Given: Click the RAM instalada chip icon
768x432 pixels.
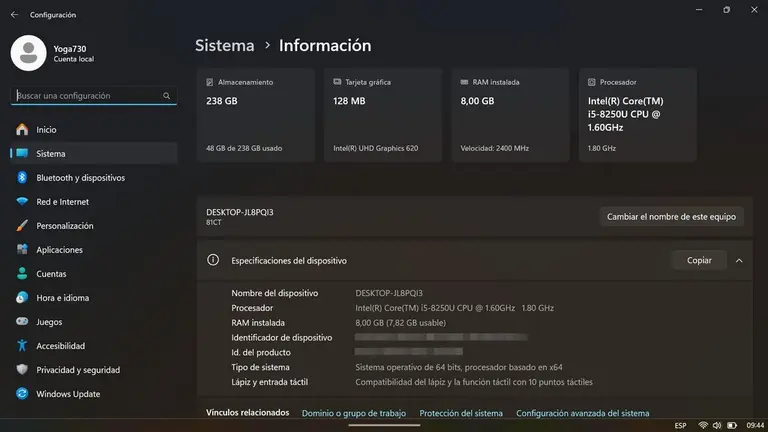Looking at the screenshot, I should (x=464, y=82).
